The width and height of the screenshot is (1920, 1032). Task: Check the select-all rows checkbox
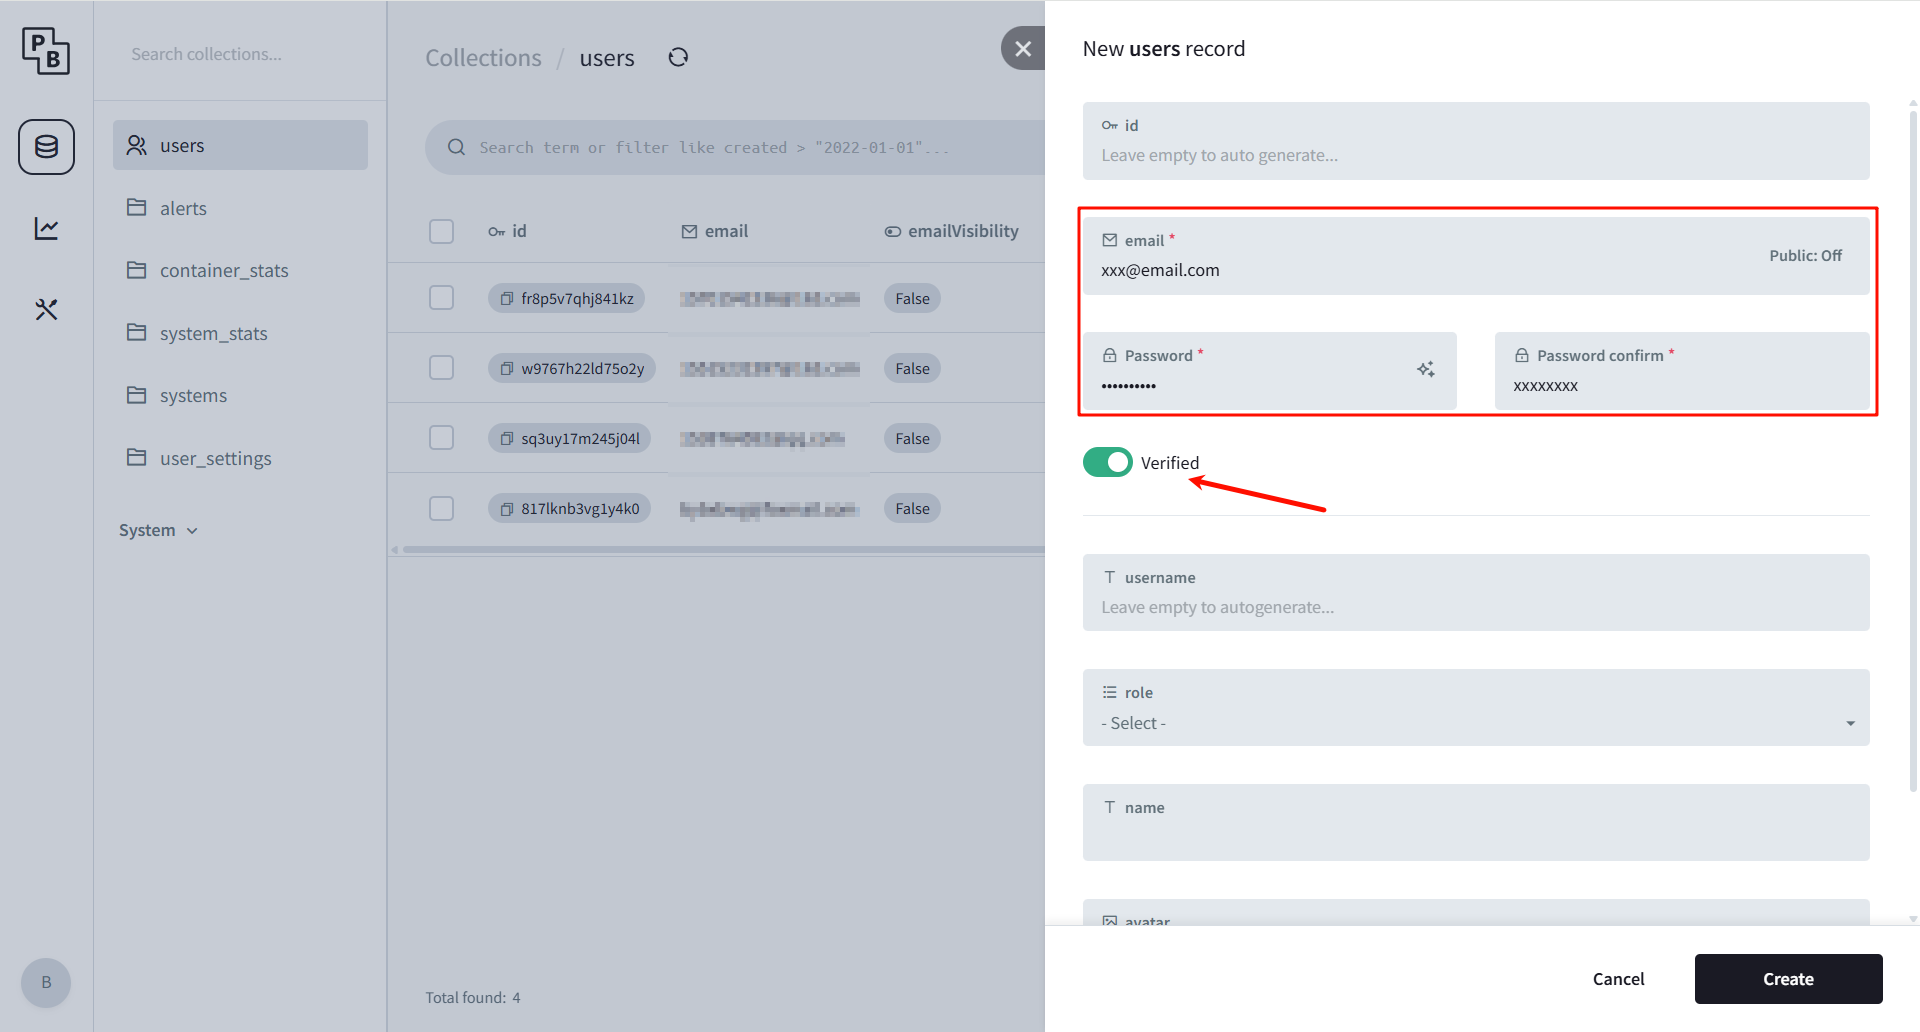pos(441,231)
